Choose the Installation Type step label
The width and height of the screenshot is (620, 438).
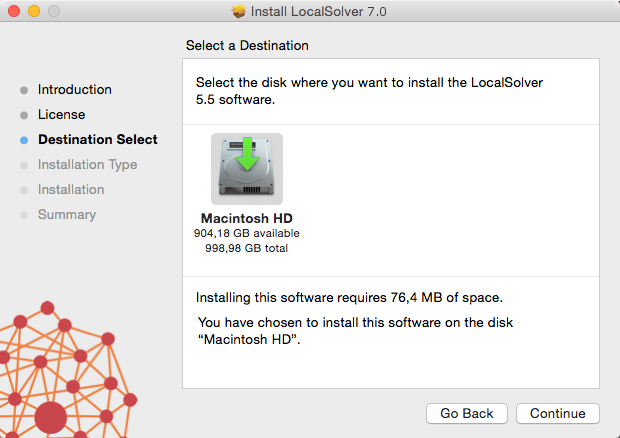pos(88,165)
